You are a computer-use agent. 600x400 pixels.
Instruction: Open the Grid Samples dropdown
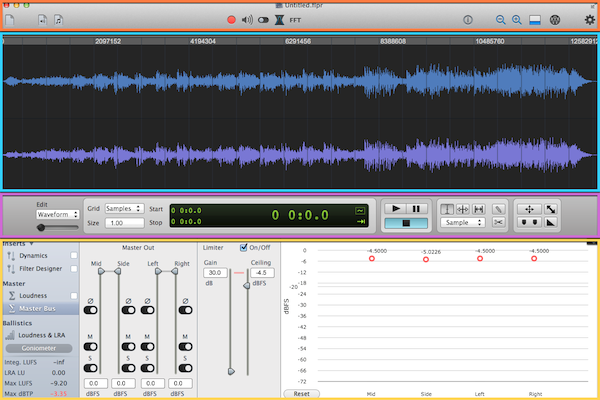(124, 209)
